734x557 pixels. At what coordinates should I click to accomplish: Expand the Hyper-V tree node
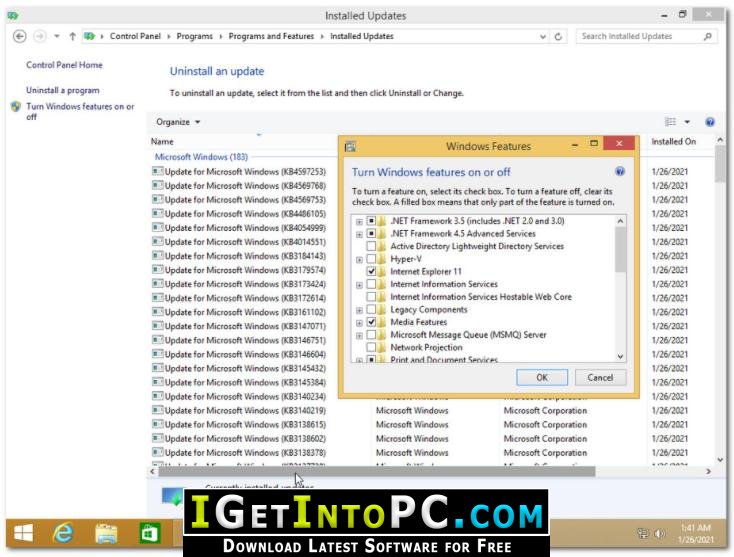pos(359,259)
